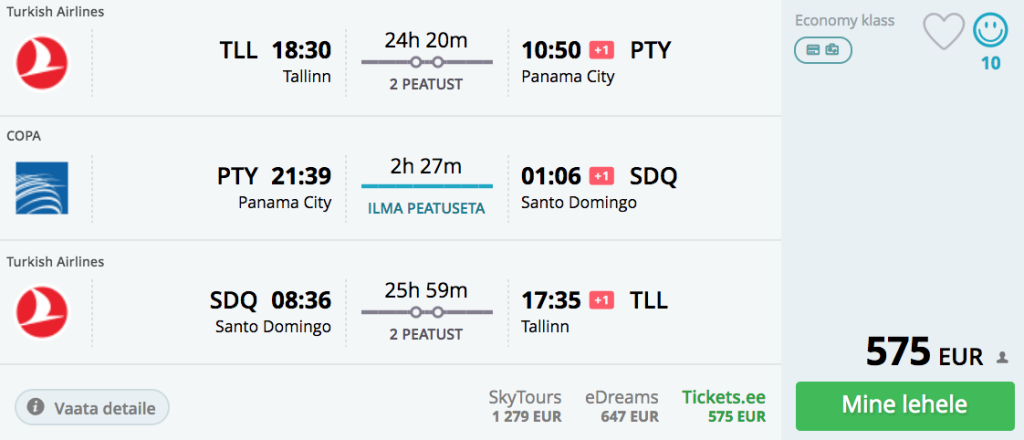Click the 2 PEATUST stops indicator for 24h 20m flight
Image resolution: width=1024 pixels, height=440 pixels.
(x=426, y=84)
